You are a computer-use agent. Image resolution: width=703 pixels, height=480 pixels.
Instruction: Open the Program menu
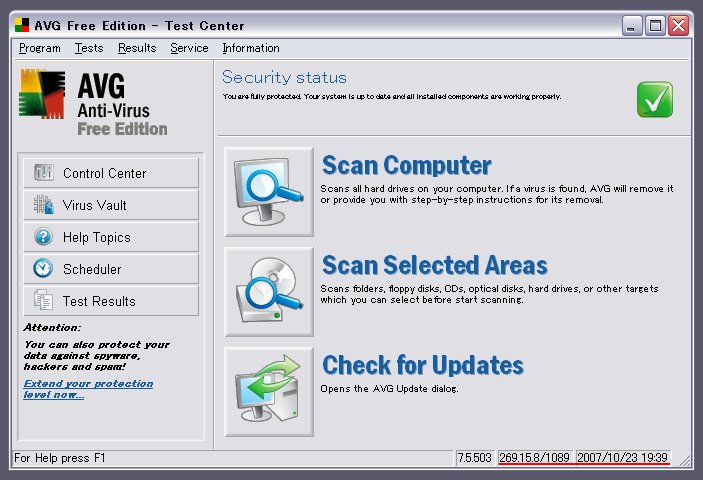[x=39, y=48]
